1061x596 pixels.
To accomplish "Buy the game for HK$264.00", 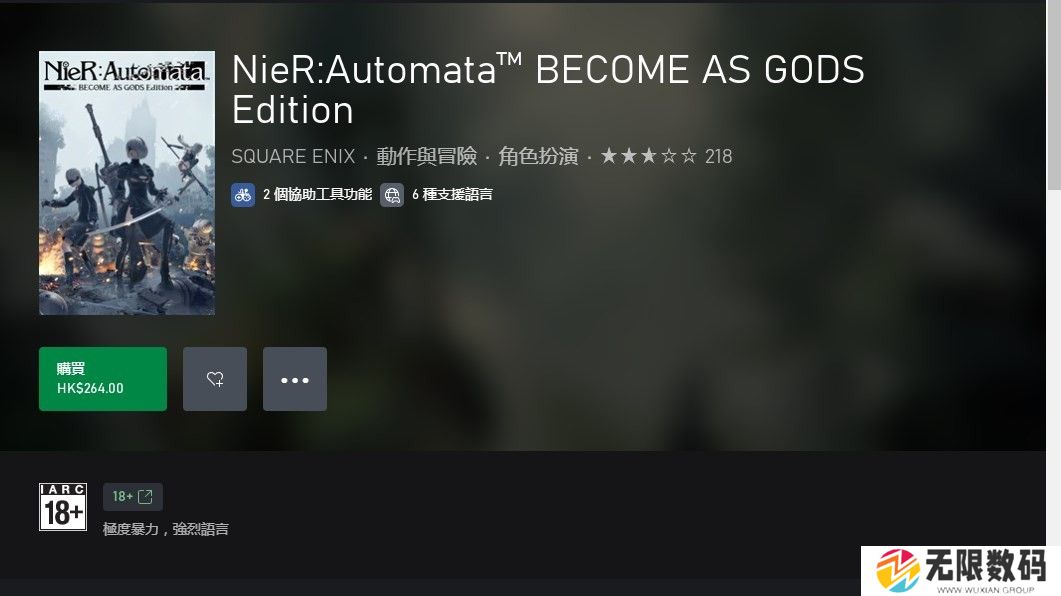I will click(x=103, y=379).
